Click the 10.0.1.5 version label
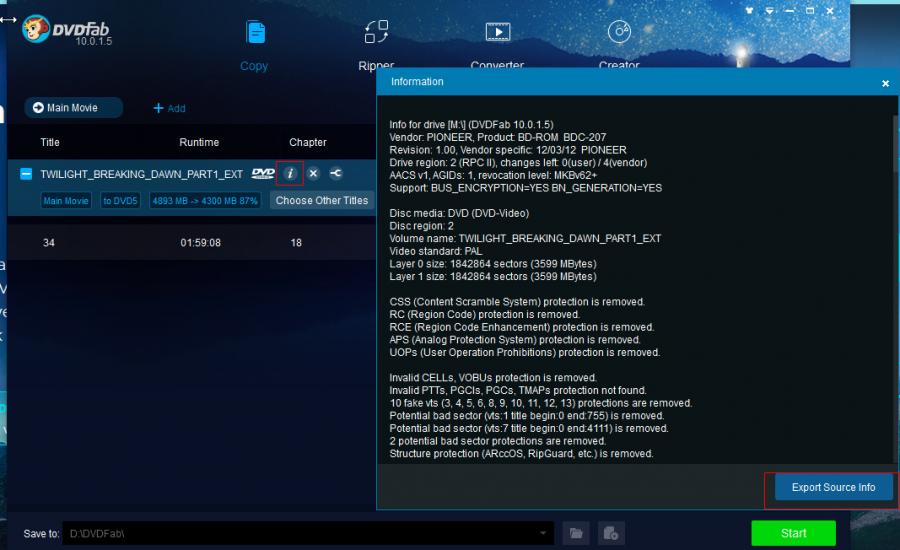 [94, 41]
